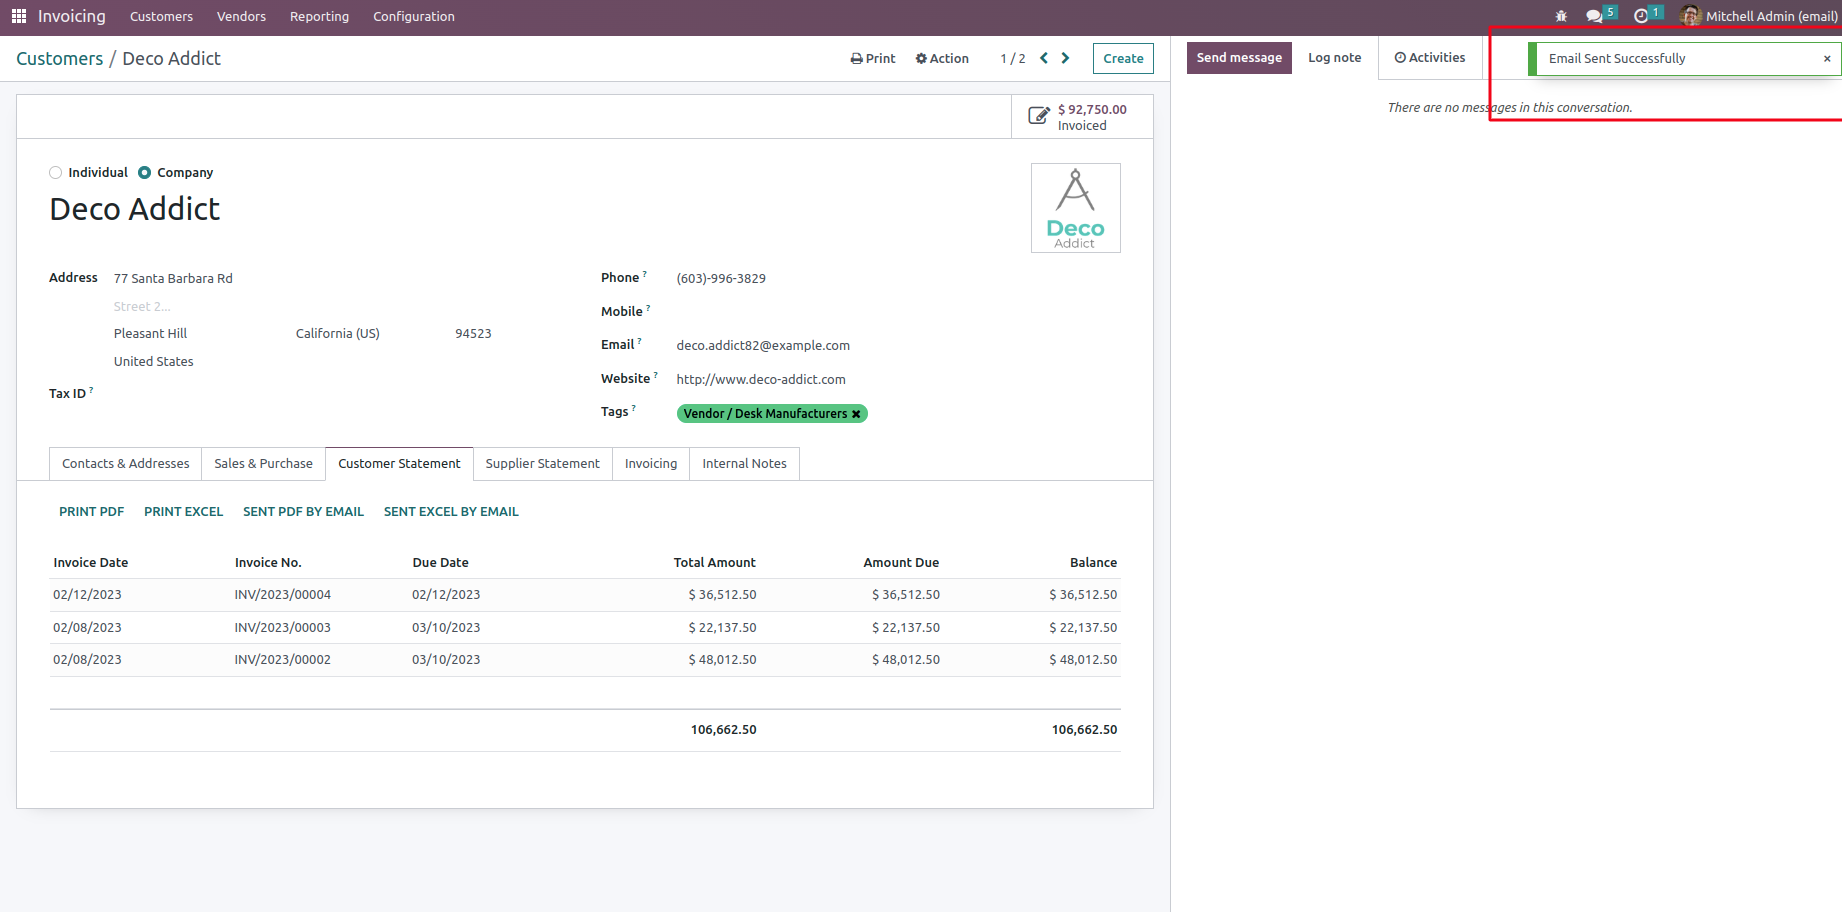Screen dimensions: 1842x912
Task: Click the Amount Due column header
Action: click(x=902, y=563)
